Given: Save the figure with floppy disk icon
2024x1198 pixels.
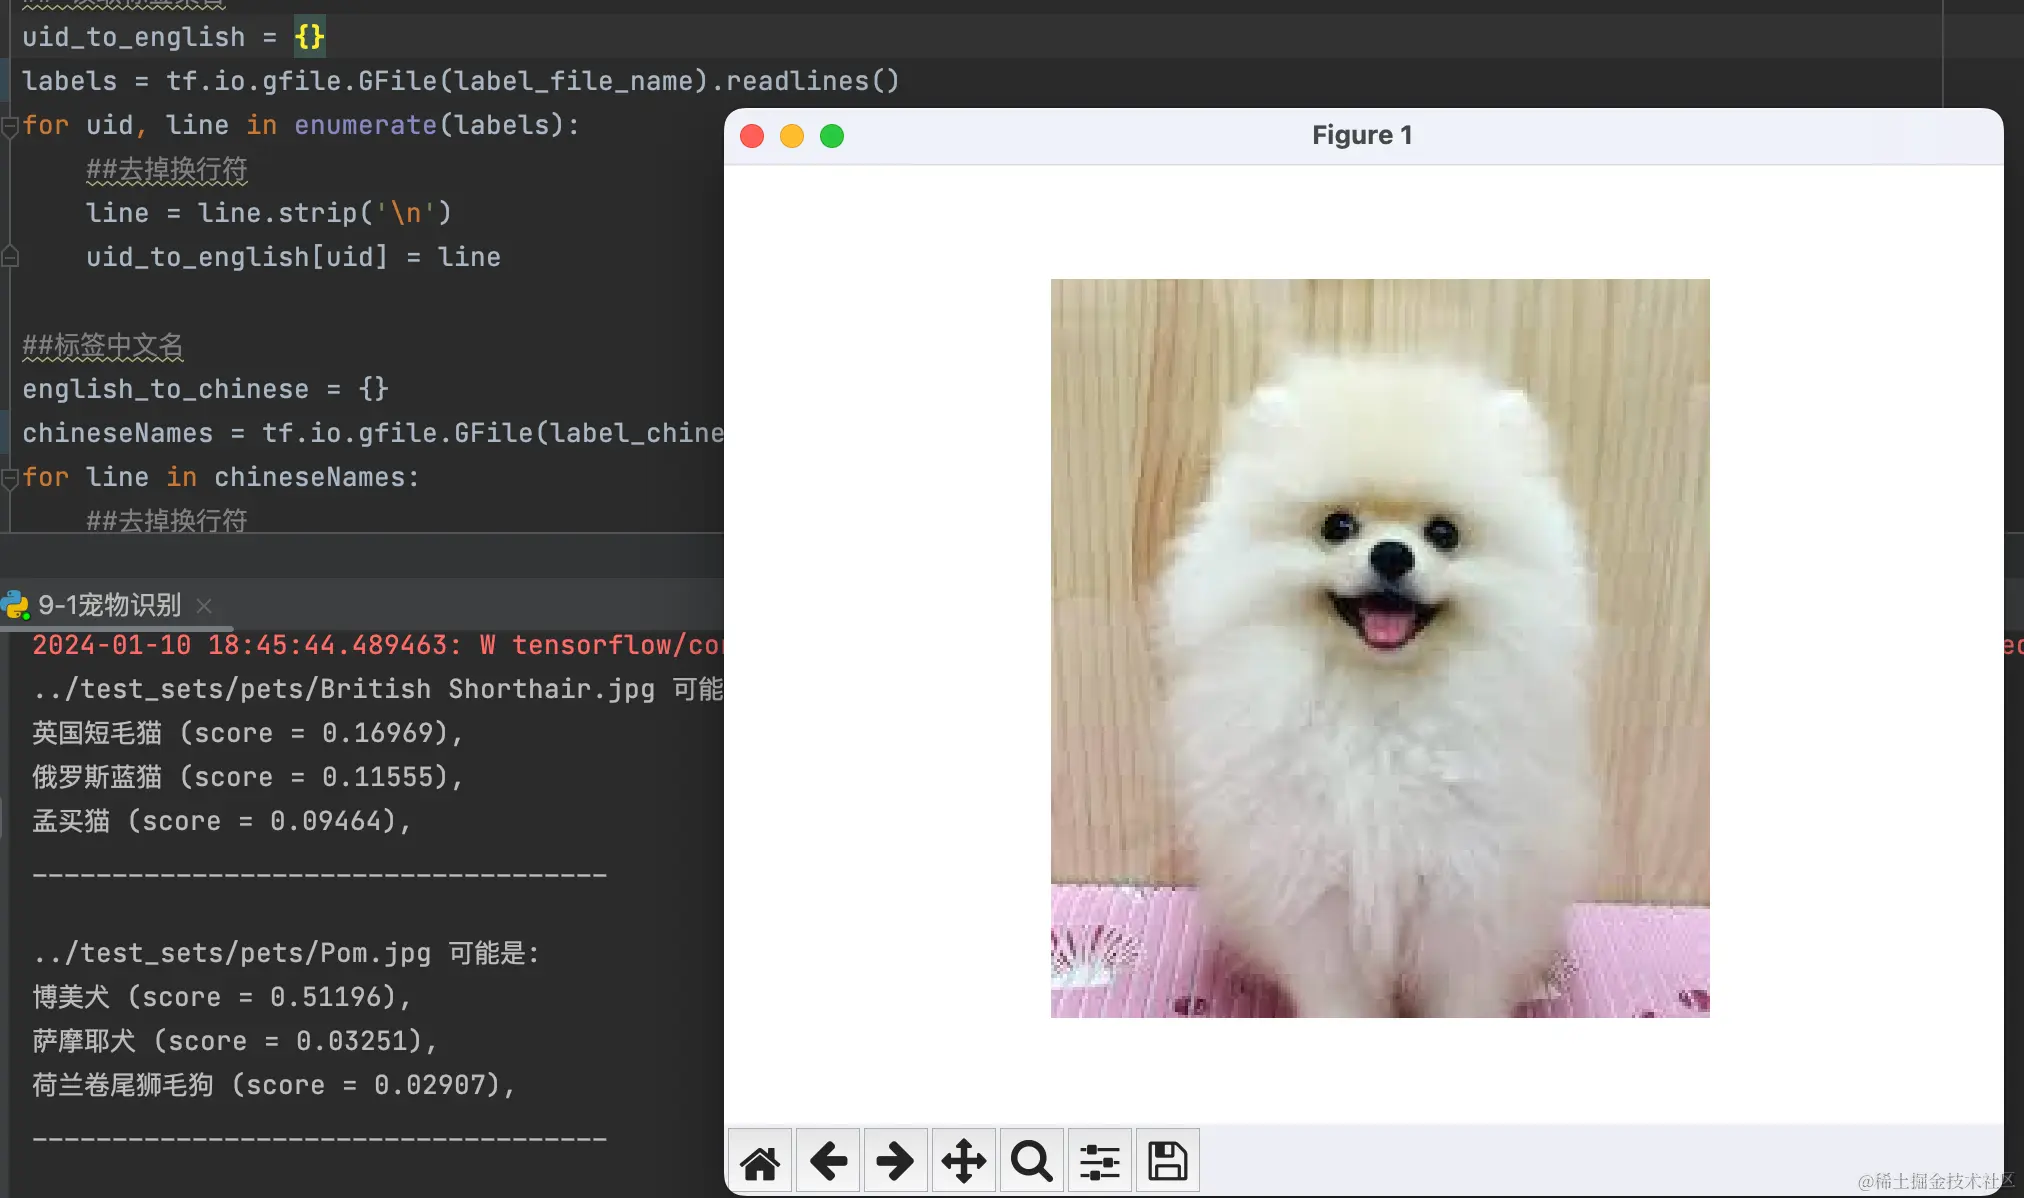Looking at the screenshot, I should pyautogui.click(x=1167, y=1161).
